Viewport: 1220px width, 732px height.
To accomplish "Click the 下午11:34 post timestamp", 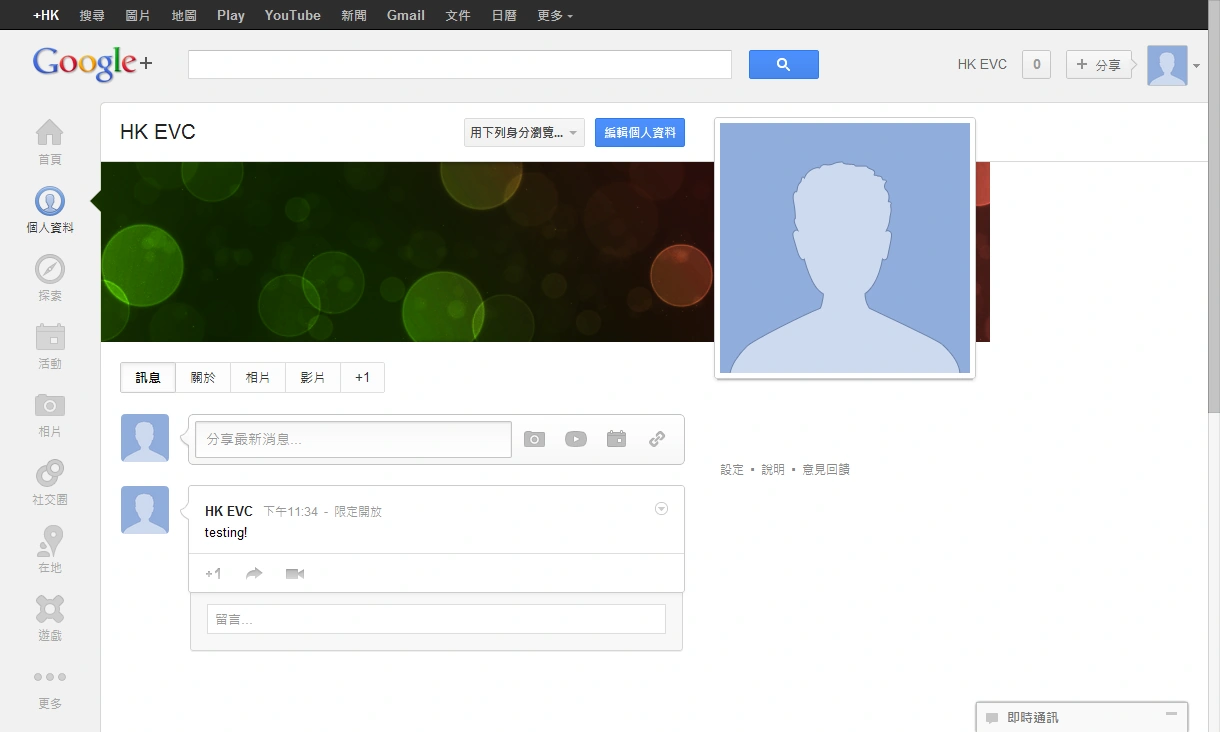I will (x=290, y=512).
